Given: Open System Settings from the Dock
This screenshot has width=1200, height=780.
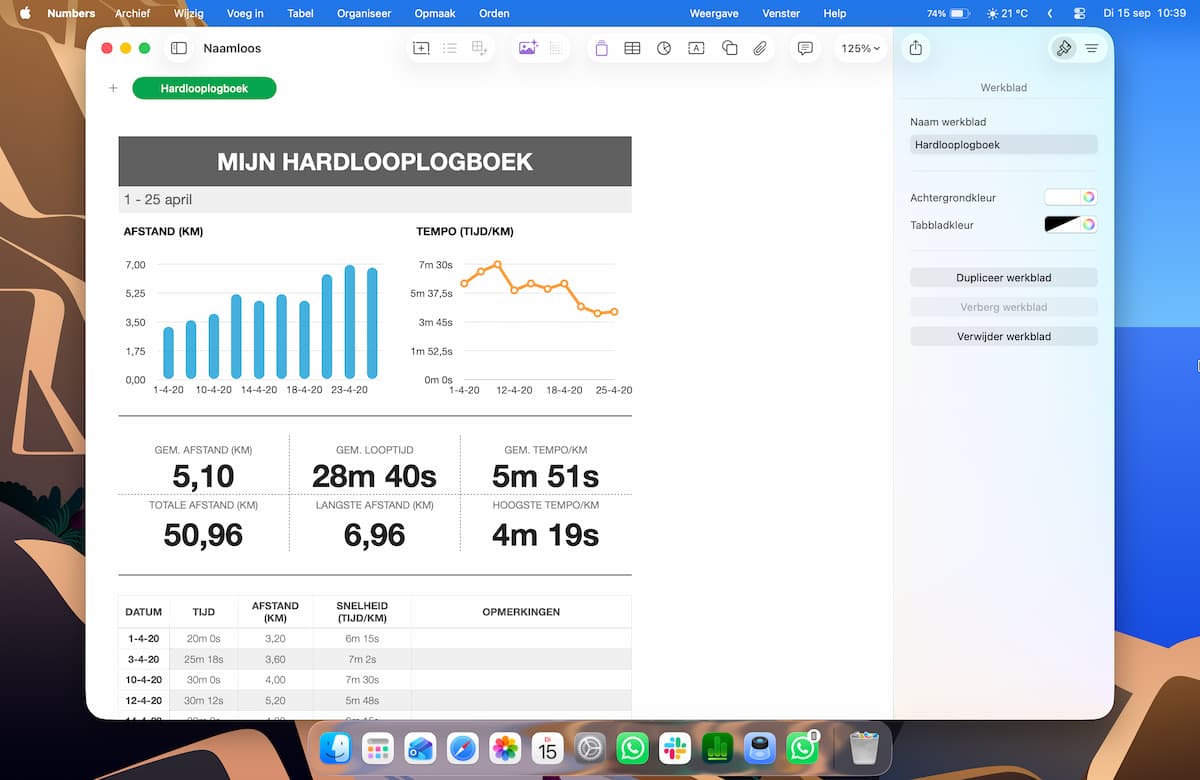Looking at the screenshot, I should coord(590,748).
